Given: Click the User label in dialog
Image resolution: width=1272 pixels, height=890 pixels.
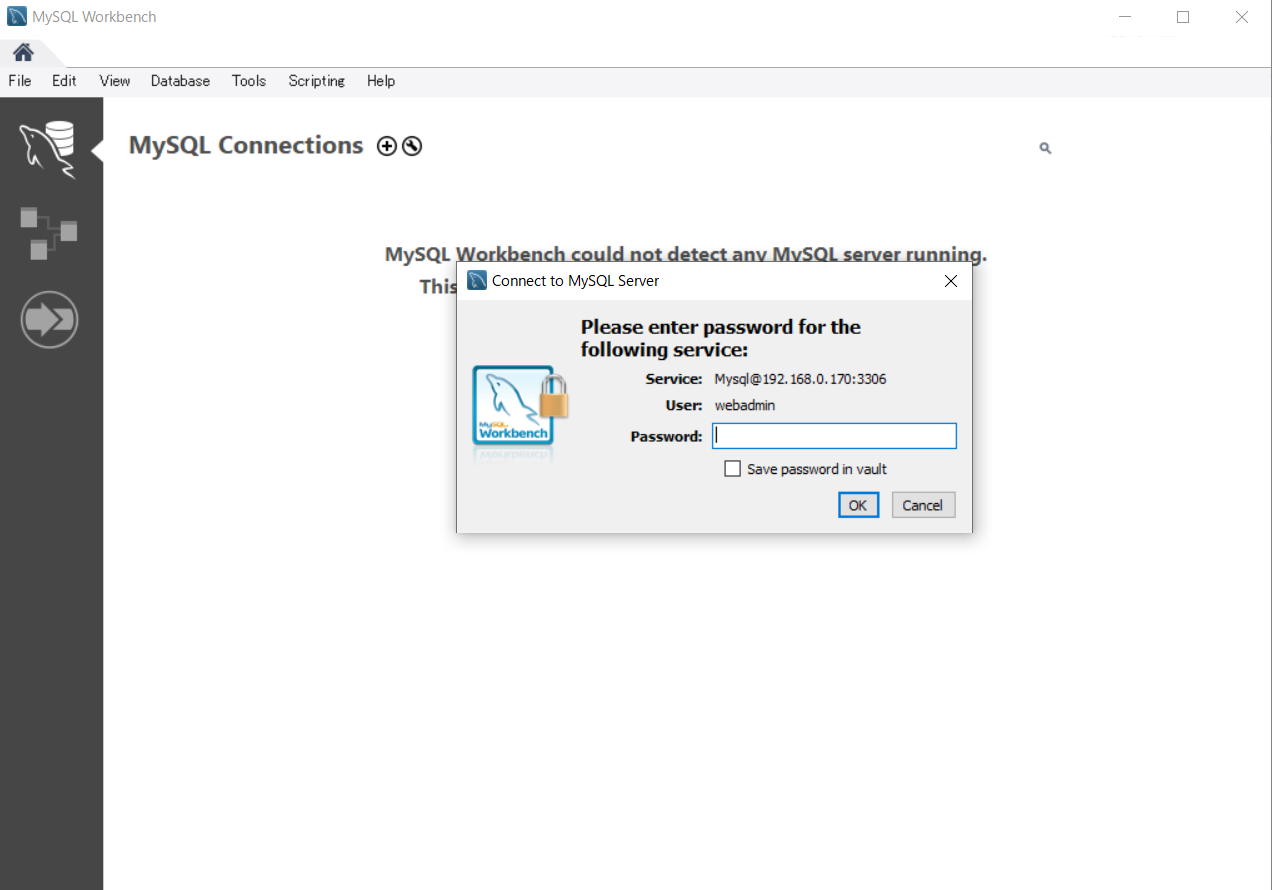Looking at the screenshot, I should [684, 406].
